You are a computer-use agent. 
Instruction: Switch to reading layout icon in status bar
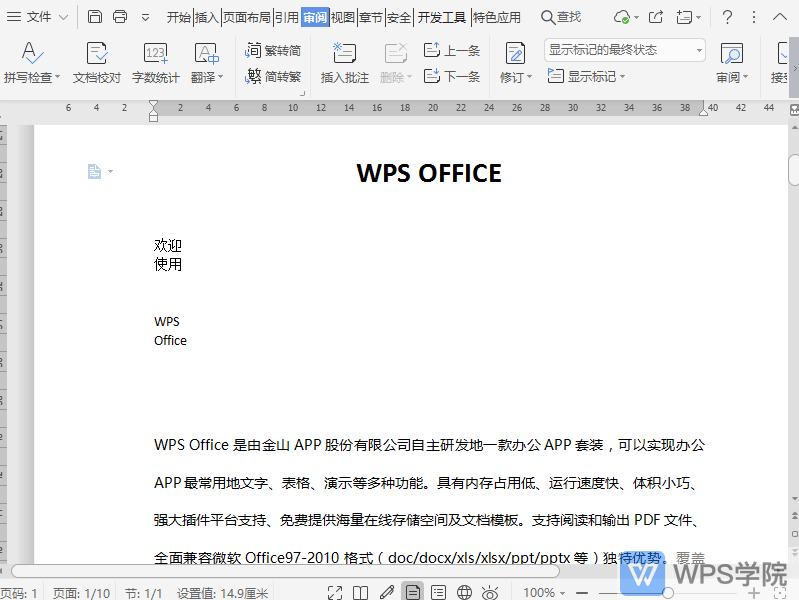click(361, 592)
